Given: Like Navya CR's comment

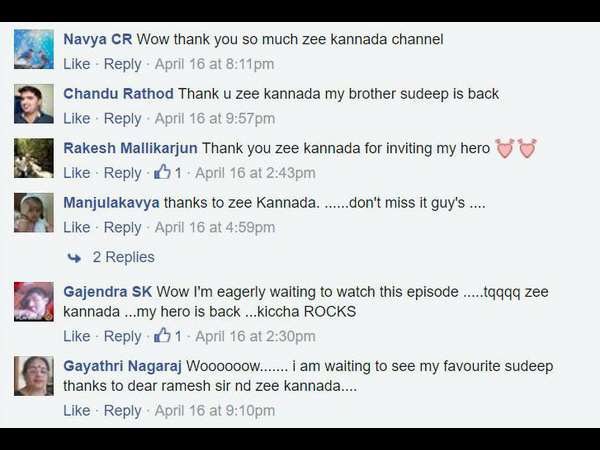Looking at the screenshot, I should coord(77,64).
